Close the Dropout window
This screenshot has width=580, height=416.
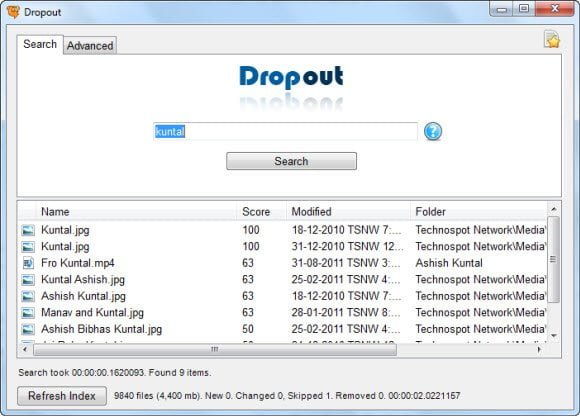[x=554, y=9]
